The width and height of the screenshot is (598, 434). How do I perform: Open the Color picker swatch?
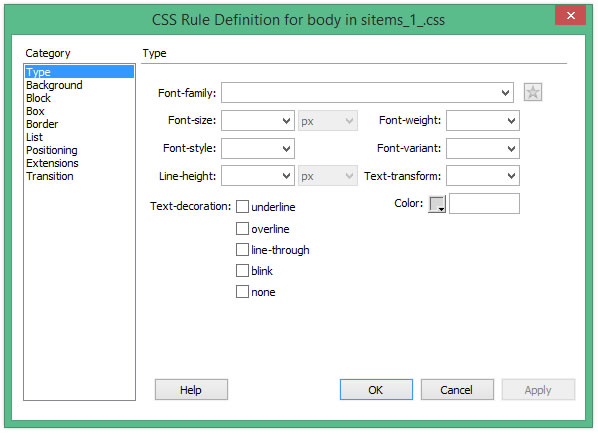coord(437,204)
